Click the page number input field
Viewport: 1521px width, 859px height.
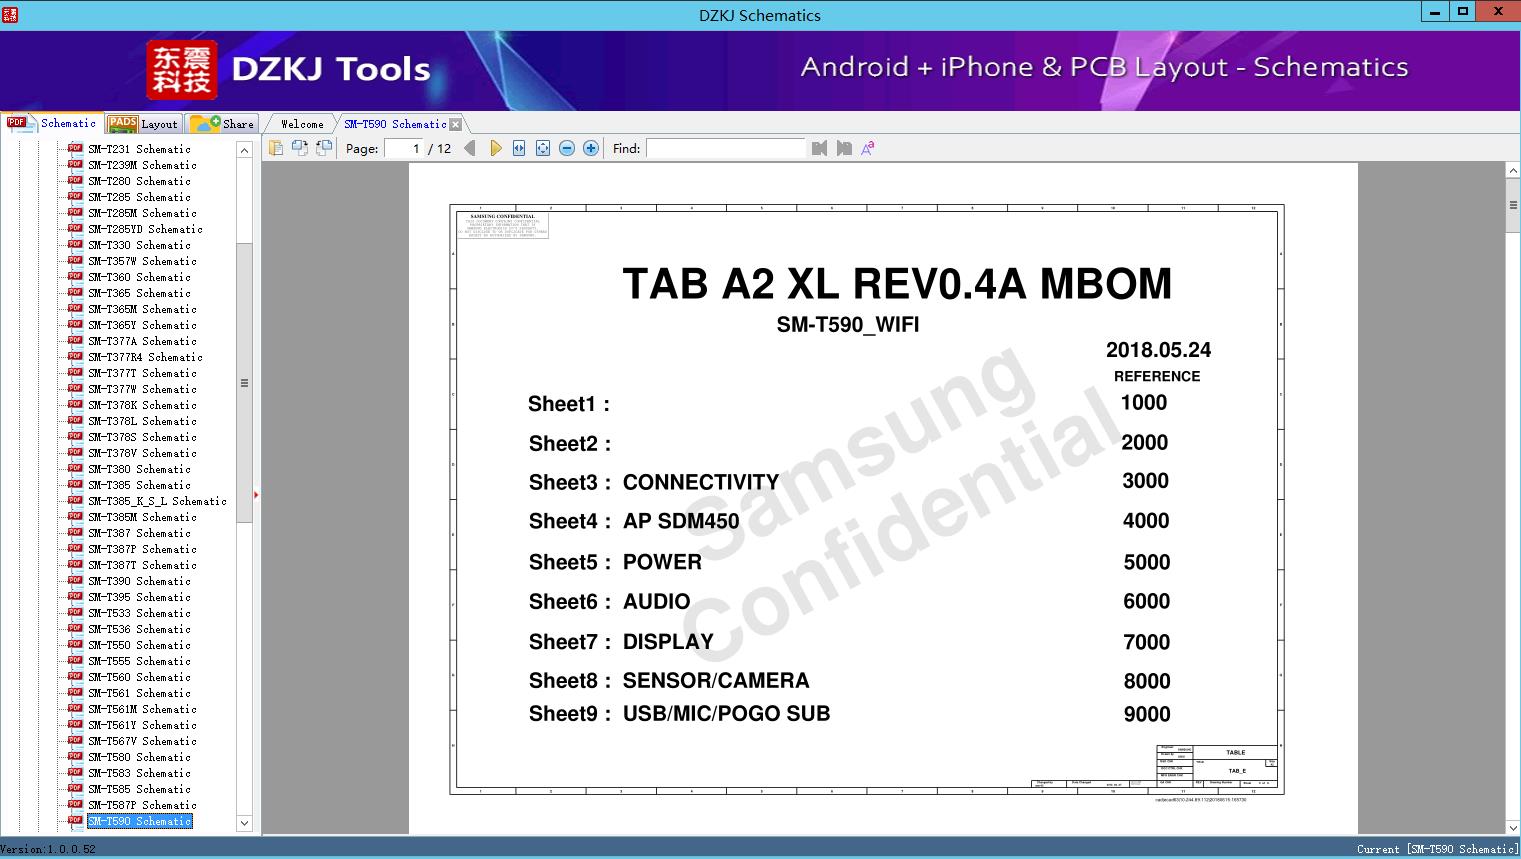coord(404,148)
